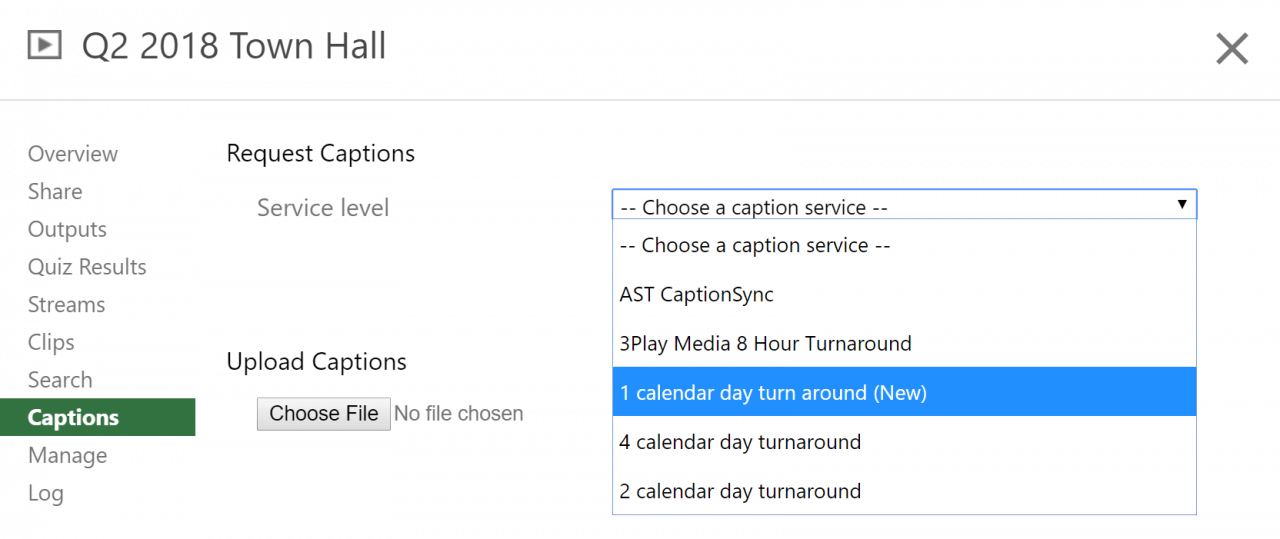Open the Search tab in sidebar
This screenshot has width=1280, height=539.
[60, 380]
